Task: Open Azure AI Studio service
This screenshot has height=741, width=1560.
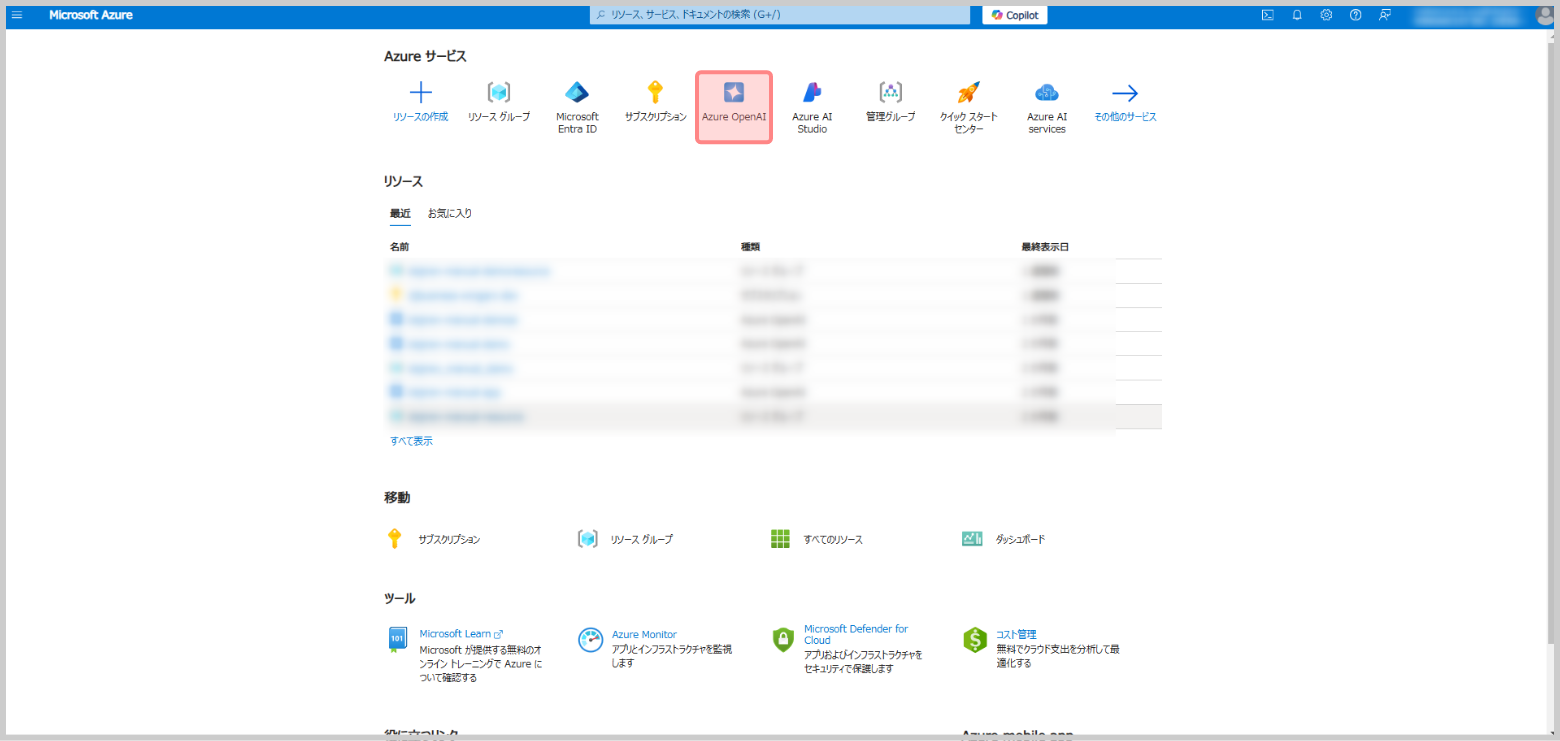Action: 812,108
